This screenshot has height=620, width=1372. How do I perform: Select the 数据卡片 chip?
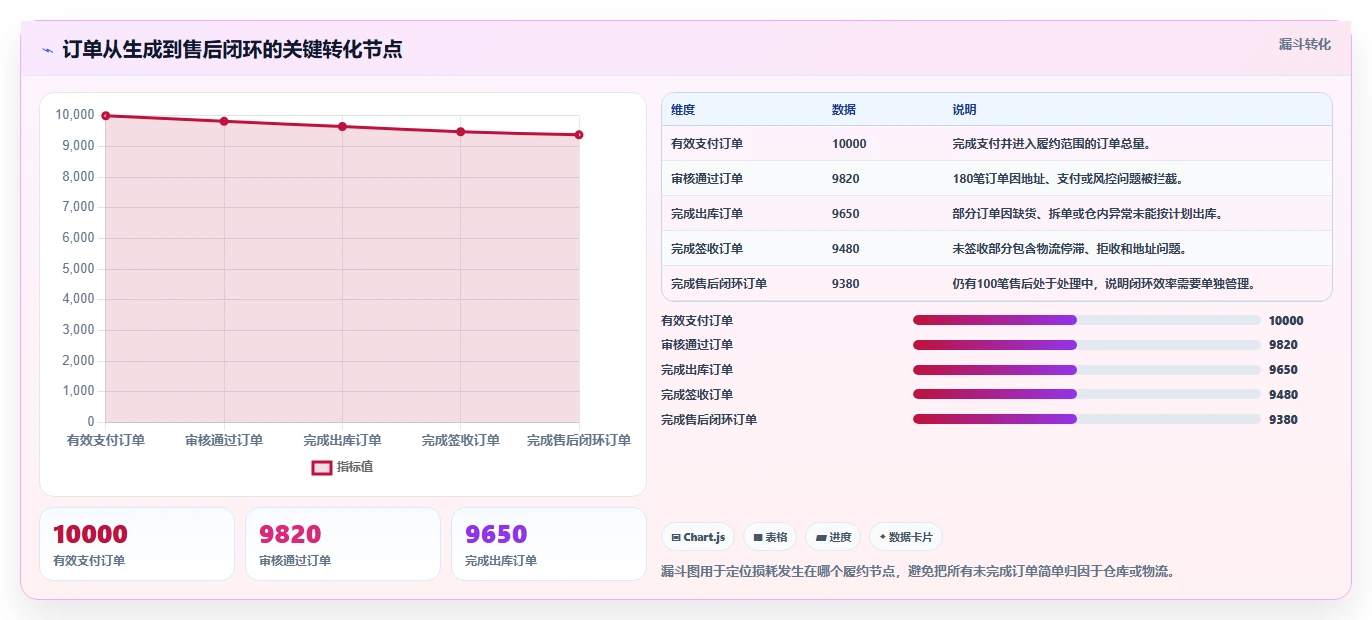tap(906, 537)
